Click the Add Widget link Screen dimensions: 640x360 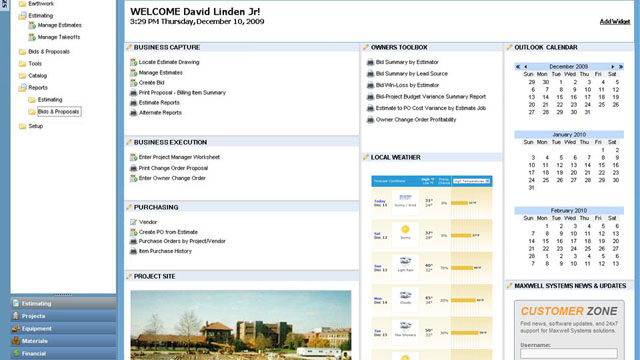pyautogui.click(x=615, y=22)
